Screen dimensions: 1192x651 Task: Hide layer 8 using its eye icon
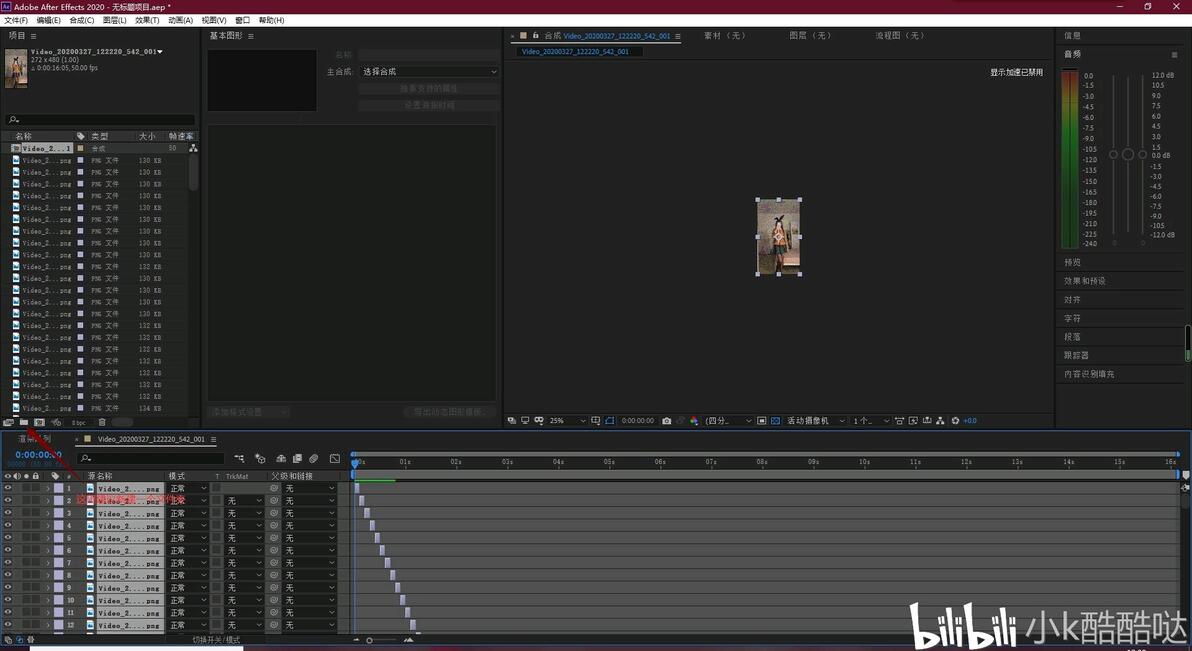pyautogui.click(x=8, y=576)
